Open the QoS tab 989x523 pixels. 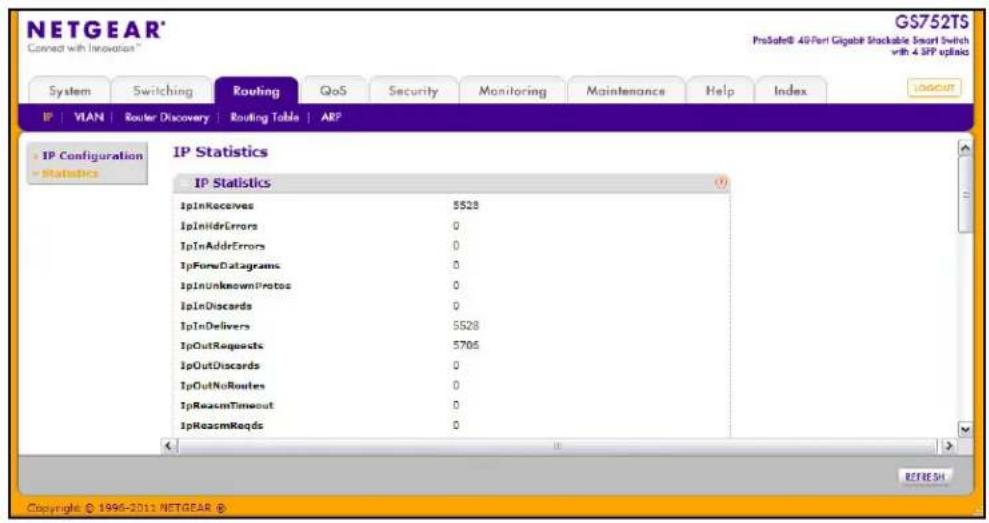(x=333, y=91)
